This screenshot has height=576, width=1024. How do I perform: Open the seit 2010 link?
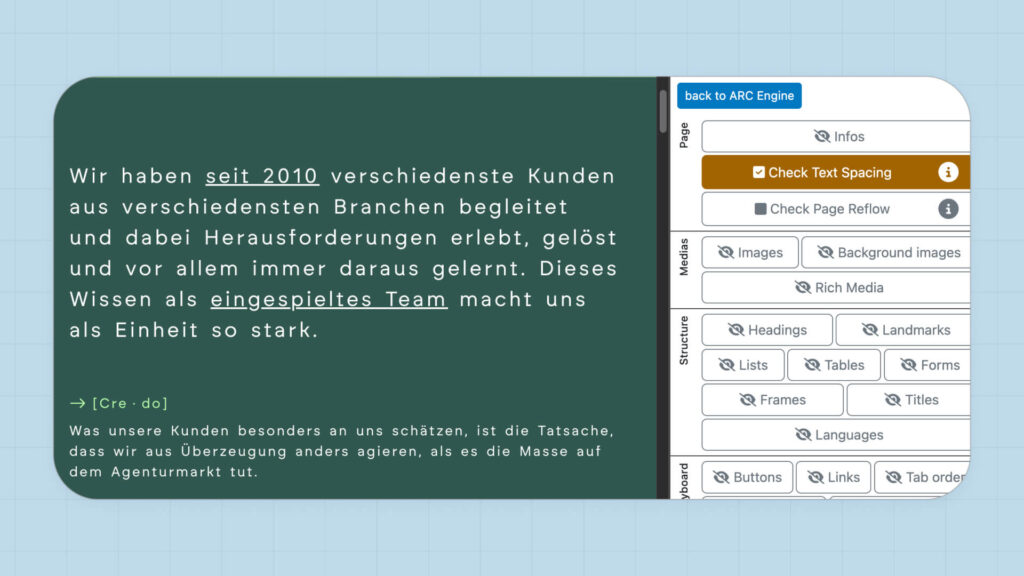point(262,176)
